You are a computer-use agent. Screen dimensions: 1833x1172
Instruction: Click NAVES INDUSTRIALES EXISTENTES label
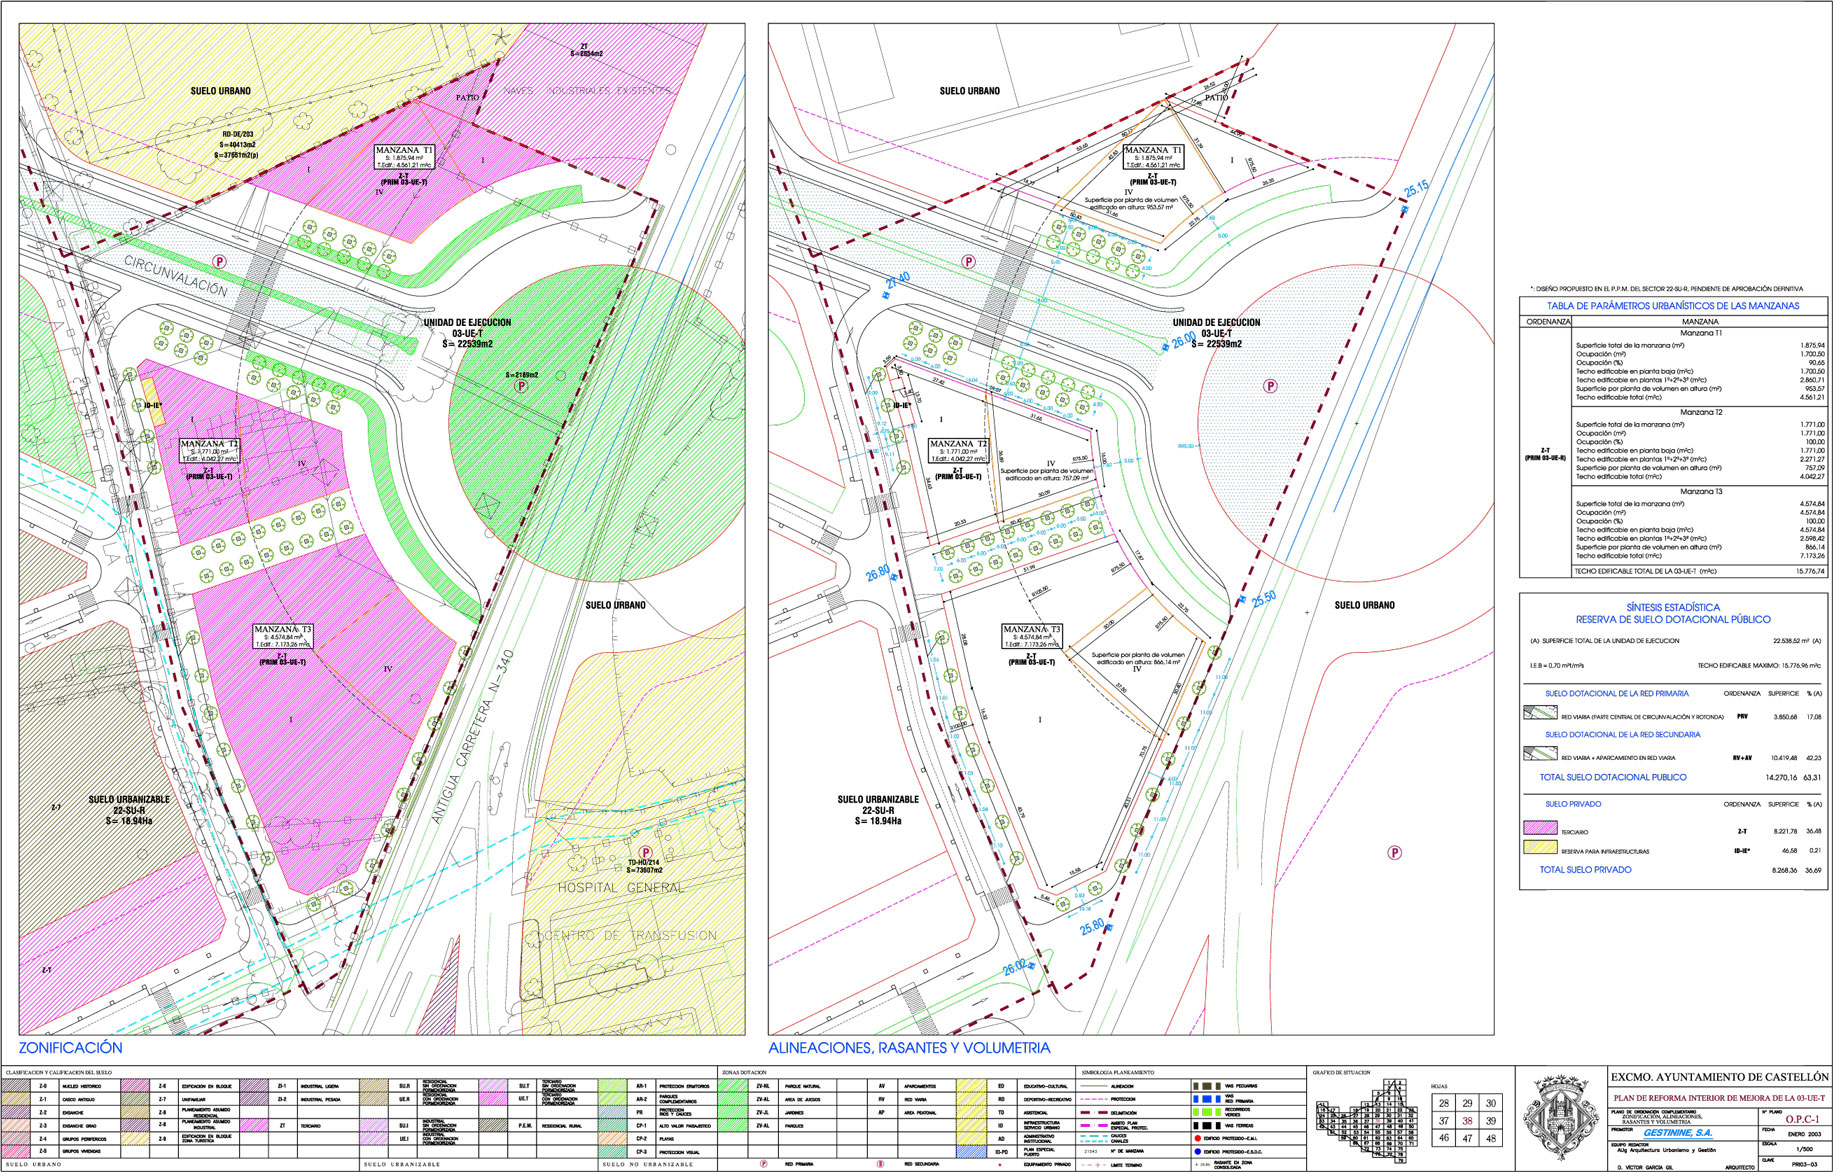(x=587, y=91)
